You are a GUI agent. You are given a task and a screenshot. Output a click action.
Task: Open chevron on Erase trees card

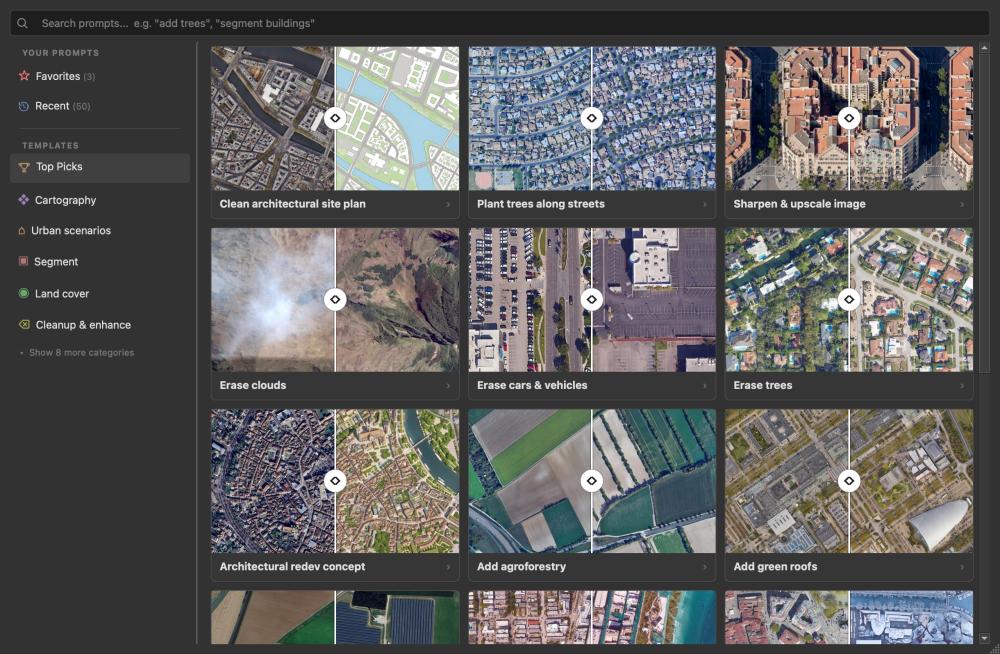(962, 385)
